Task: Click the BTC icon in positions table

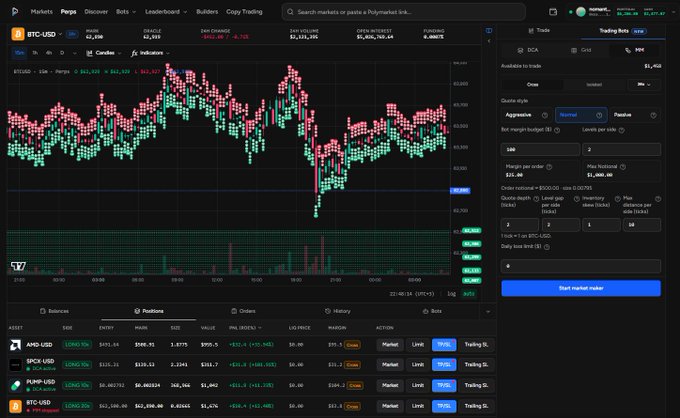Action: point(15,406)
